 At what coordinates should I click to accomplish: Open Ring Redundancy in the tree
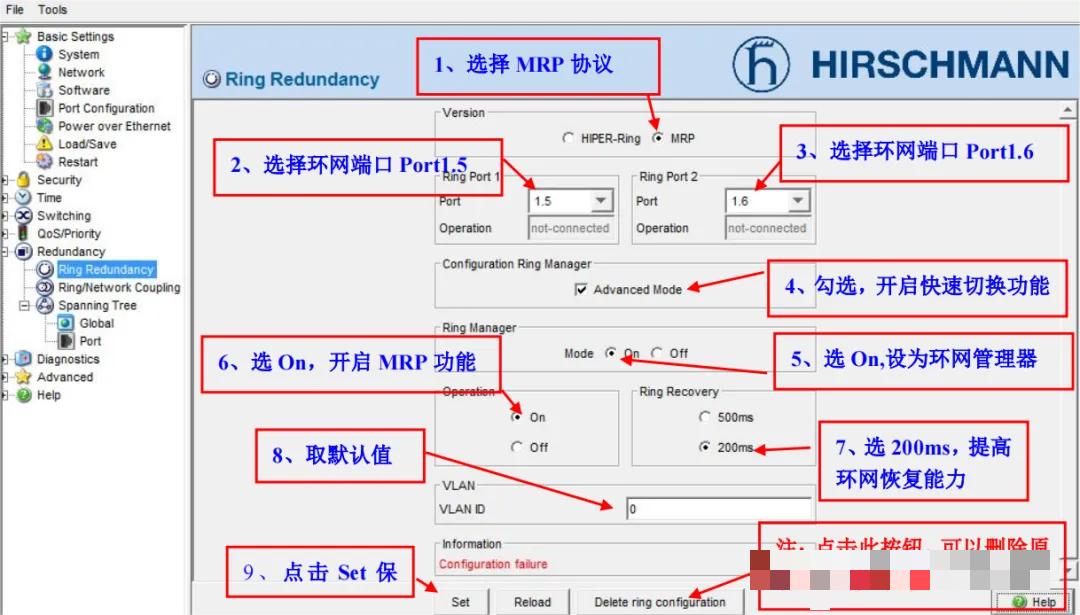(x=106, y=269)
